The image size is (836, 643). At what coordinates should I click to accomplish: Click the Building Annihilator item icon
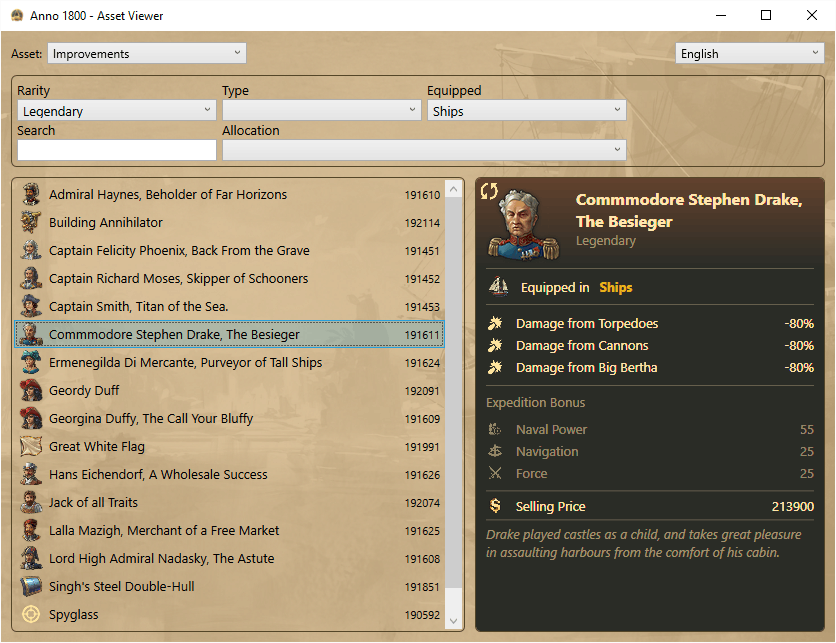tap(31, 222)
